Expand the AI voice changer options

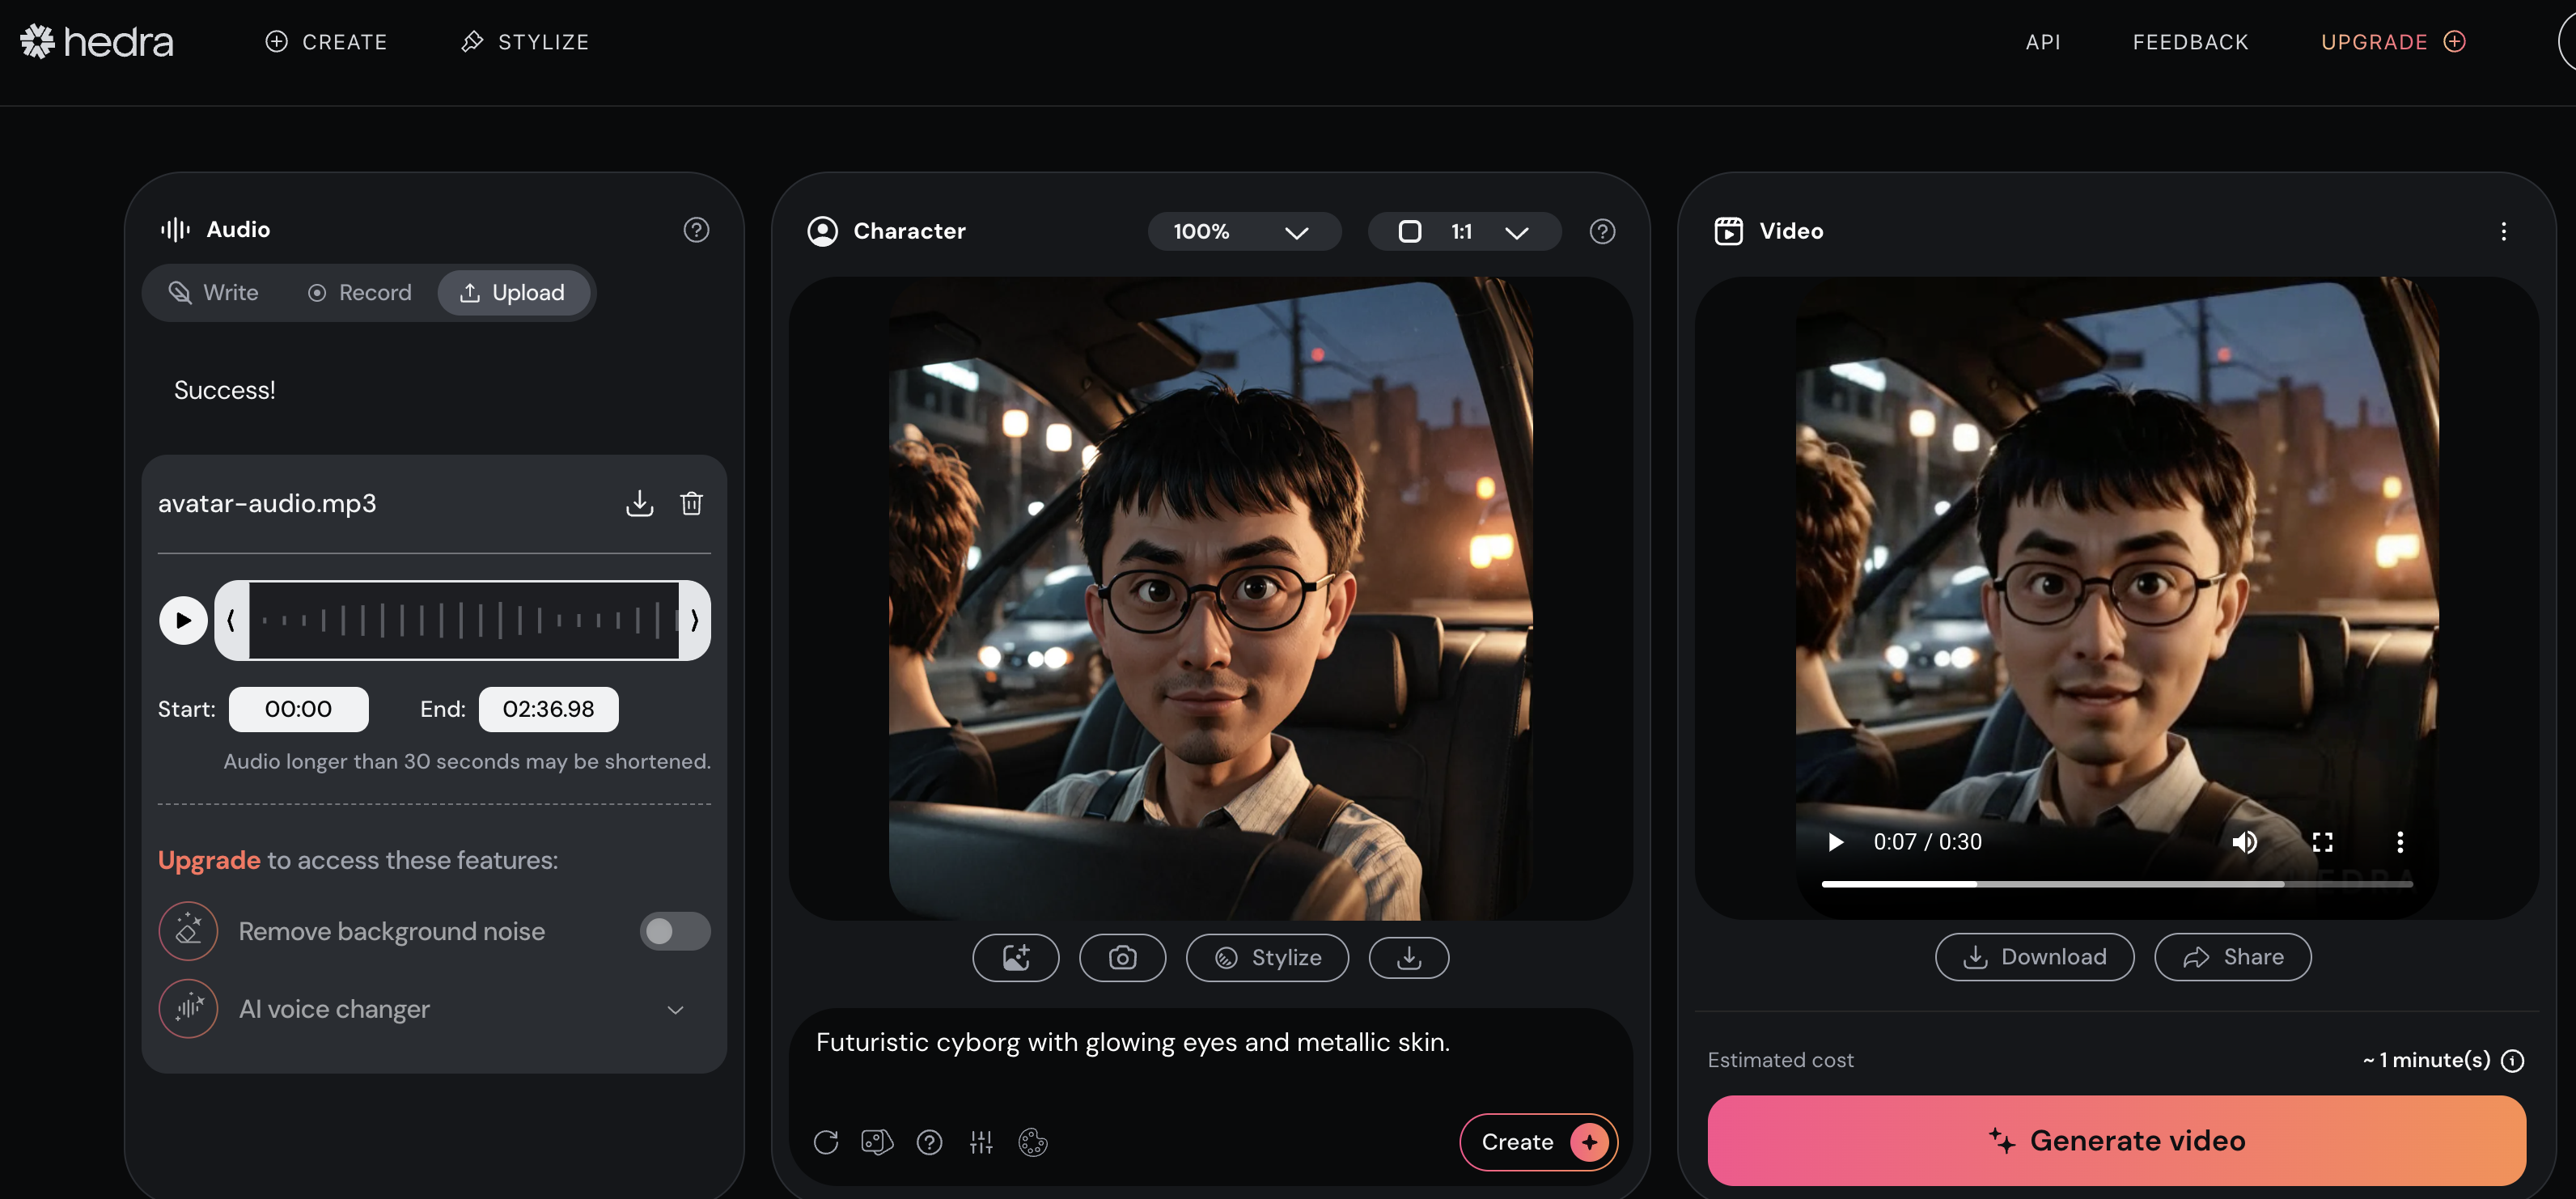coord(675,1010)
